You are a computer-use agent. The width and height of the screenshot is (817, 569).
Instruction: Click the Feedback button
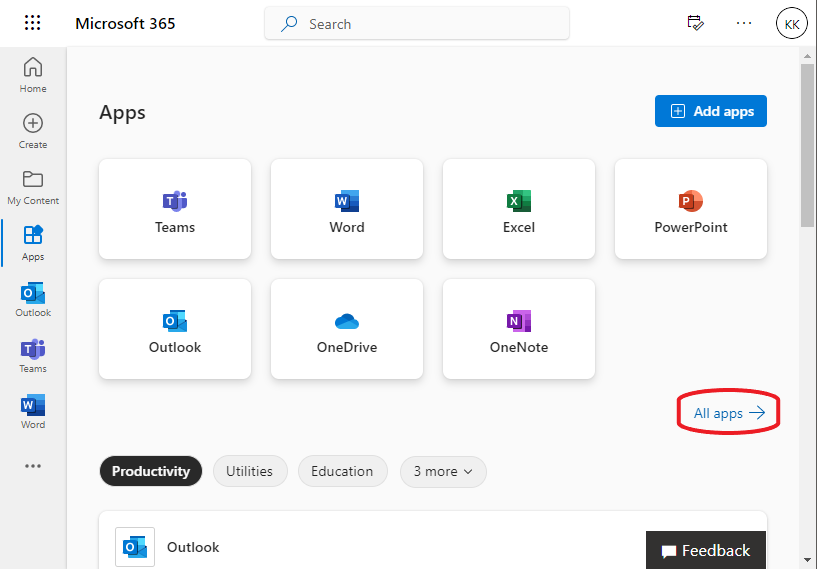(x=705, y=550)
